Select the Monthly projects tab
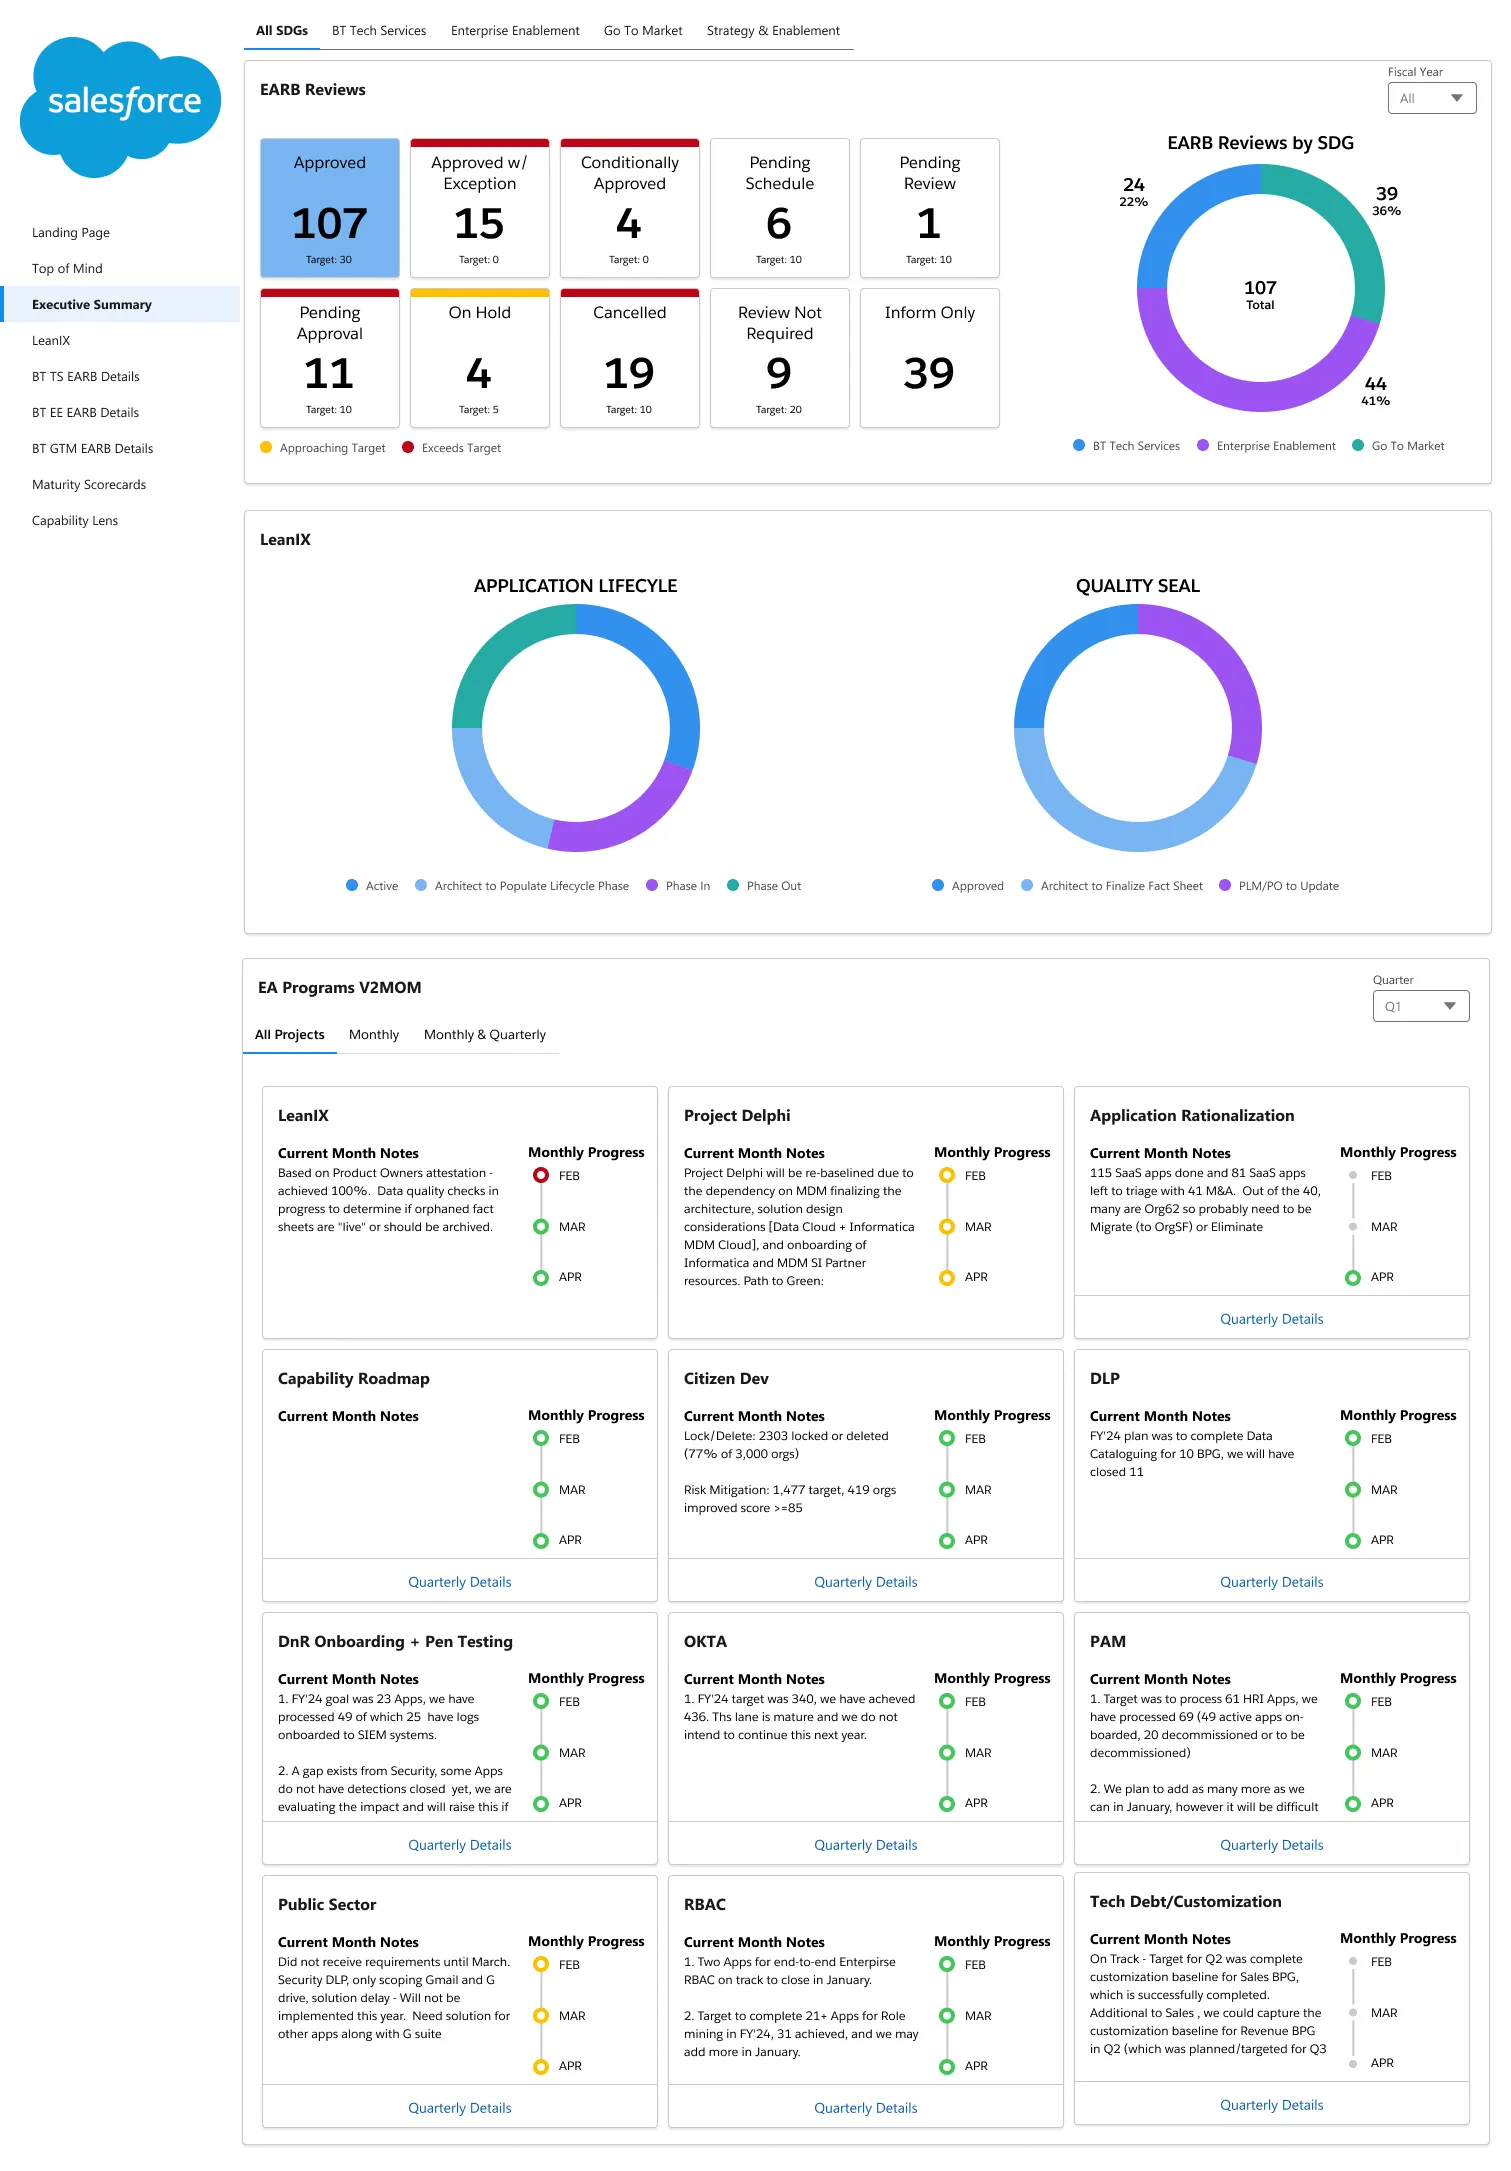Screen dimensions: 1511x2171 tap(374, 1035)
